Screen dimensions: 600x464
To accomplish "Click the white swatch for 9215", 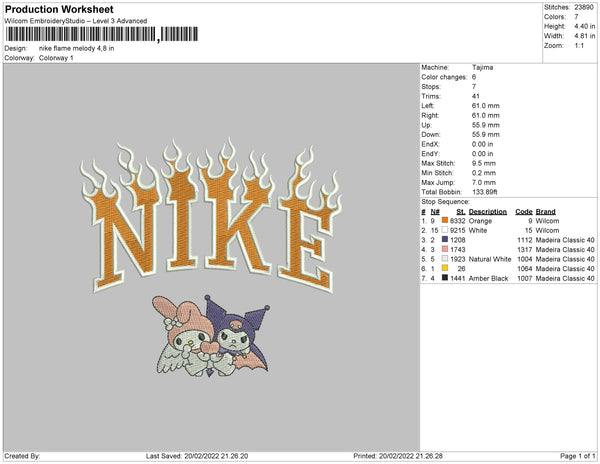I will click(x=445, y=230).
